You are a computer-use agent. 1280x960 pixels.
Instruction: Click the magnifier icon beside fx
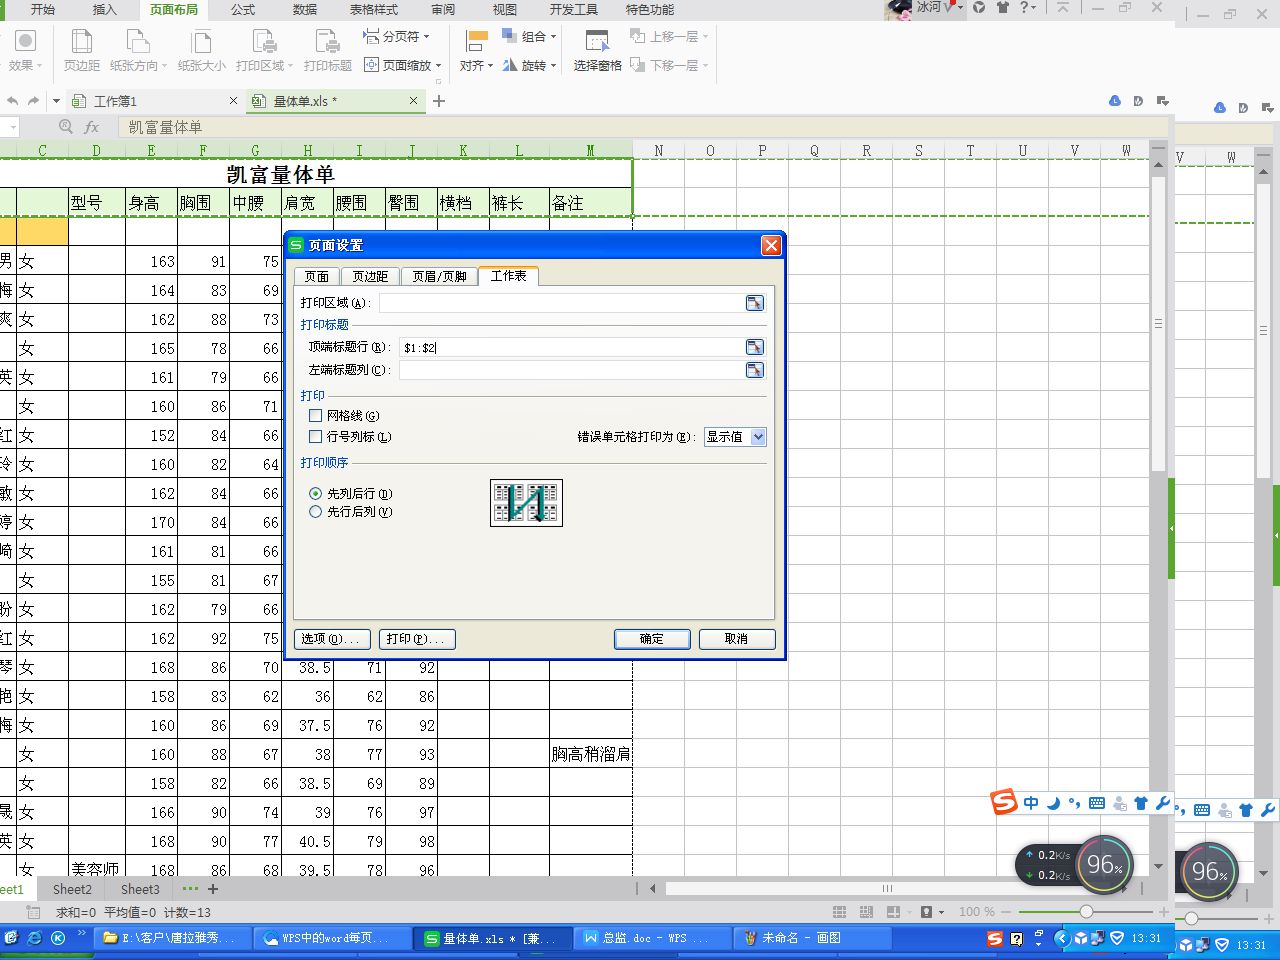66,127
